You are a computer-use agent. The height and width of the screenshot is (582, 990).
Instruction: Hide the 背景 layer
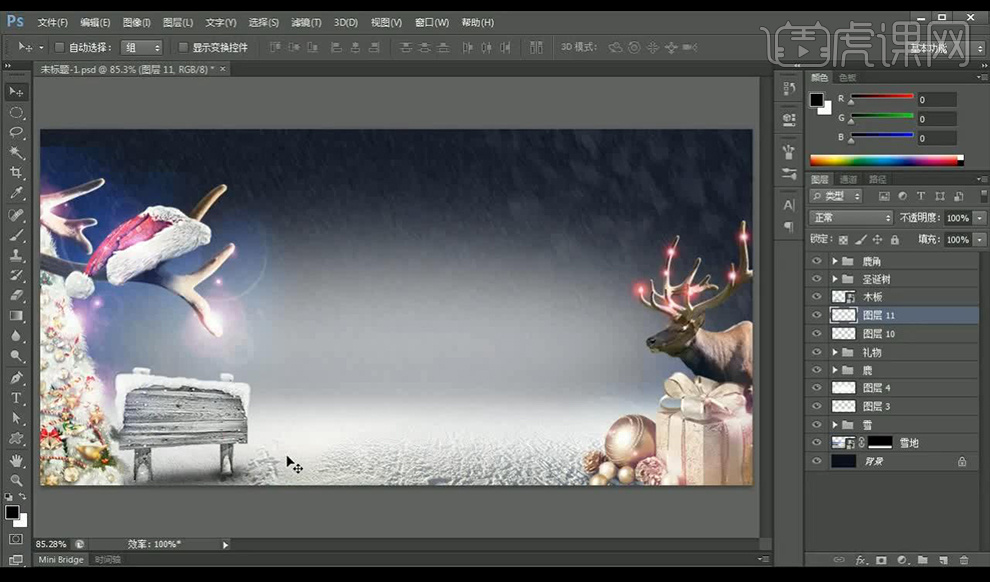(817, 461)
